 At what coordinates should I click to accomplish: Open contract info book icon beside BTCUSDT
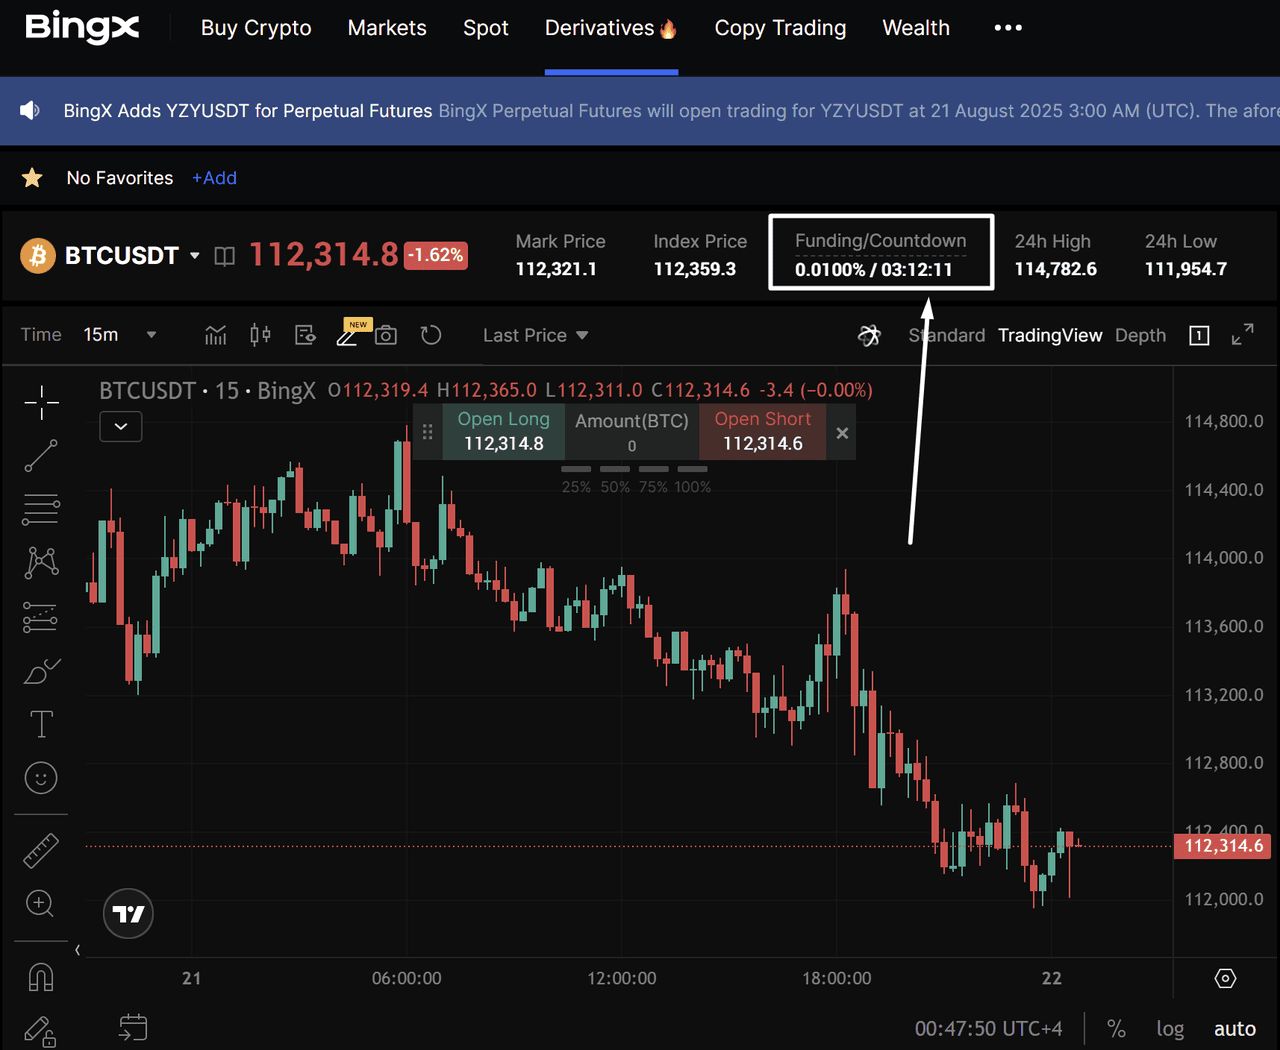coord(224,256)
